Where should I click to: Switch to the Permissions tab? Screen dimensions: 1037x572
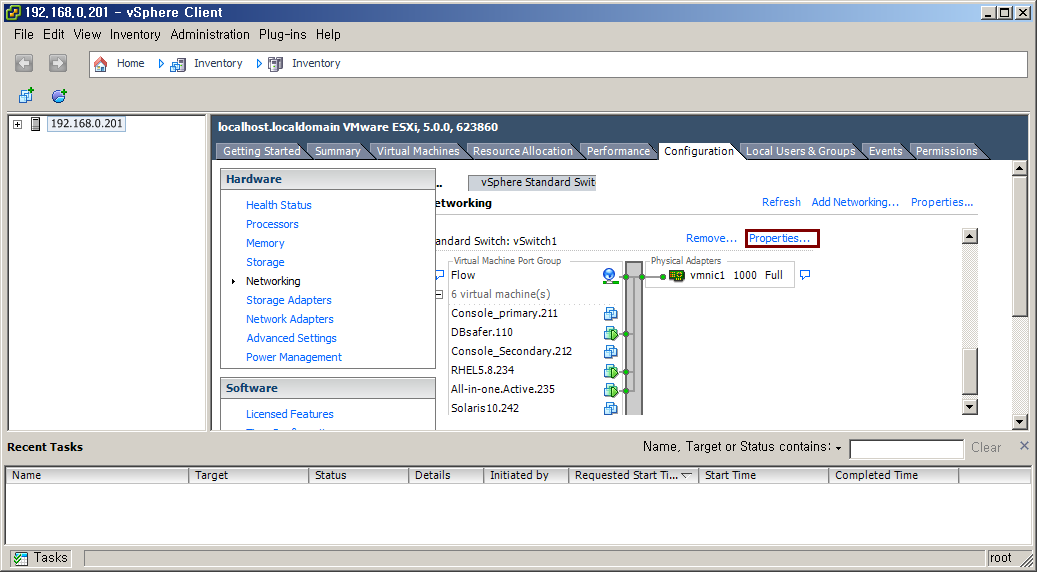tap(946, 151)
